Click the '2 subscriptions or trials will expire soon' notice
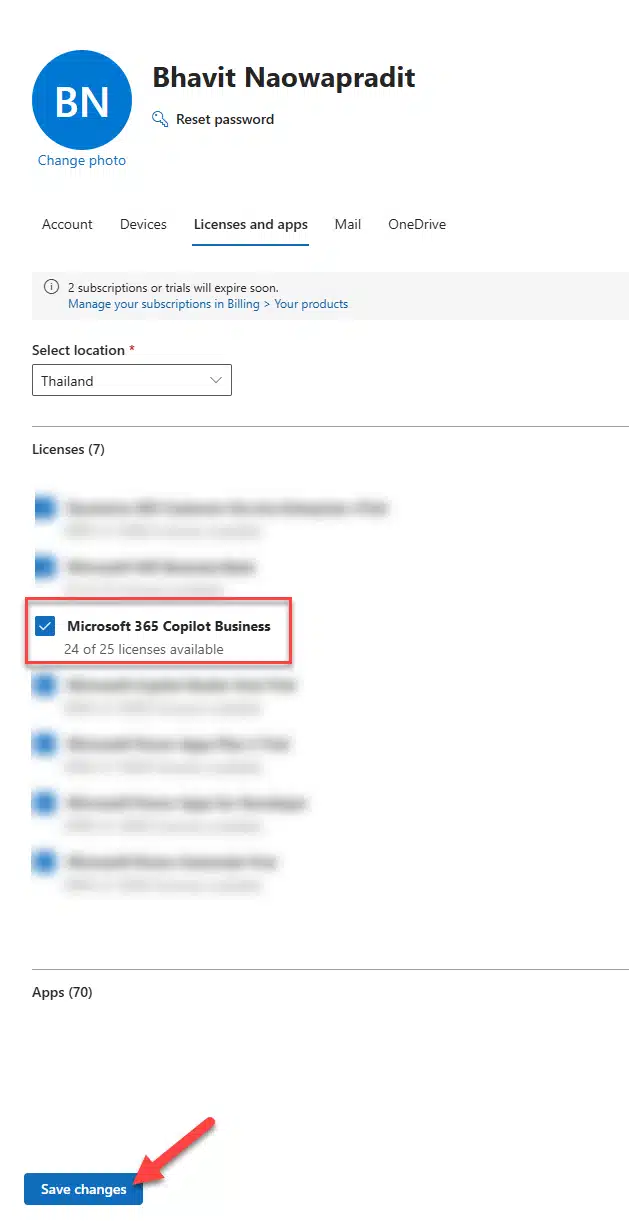This screenshot has width=629, height=1221. (173, 287)
